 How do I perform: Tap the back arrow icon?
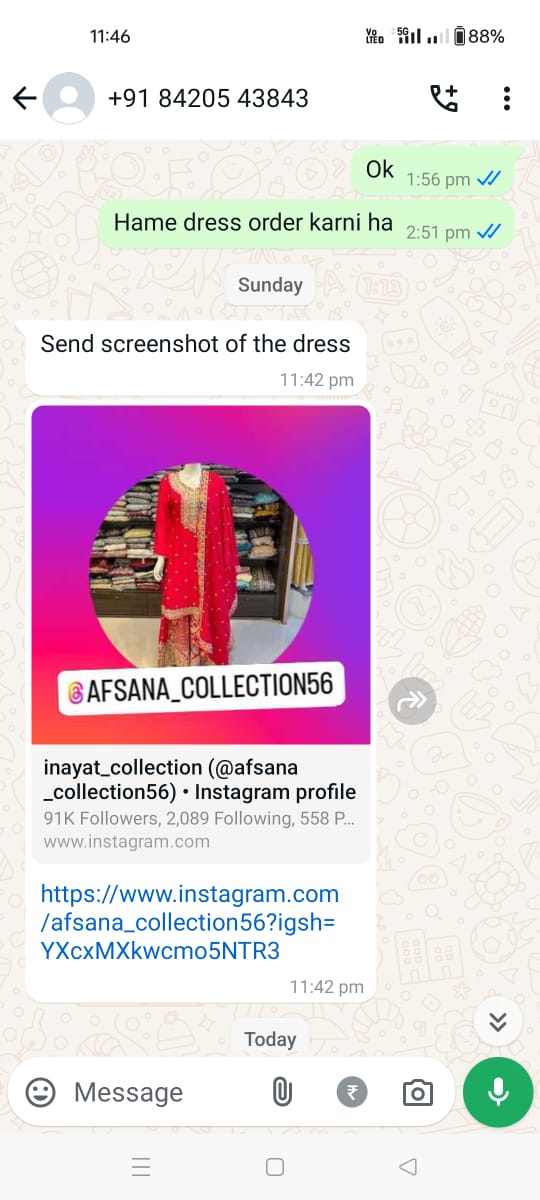[25, 98]
